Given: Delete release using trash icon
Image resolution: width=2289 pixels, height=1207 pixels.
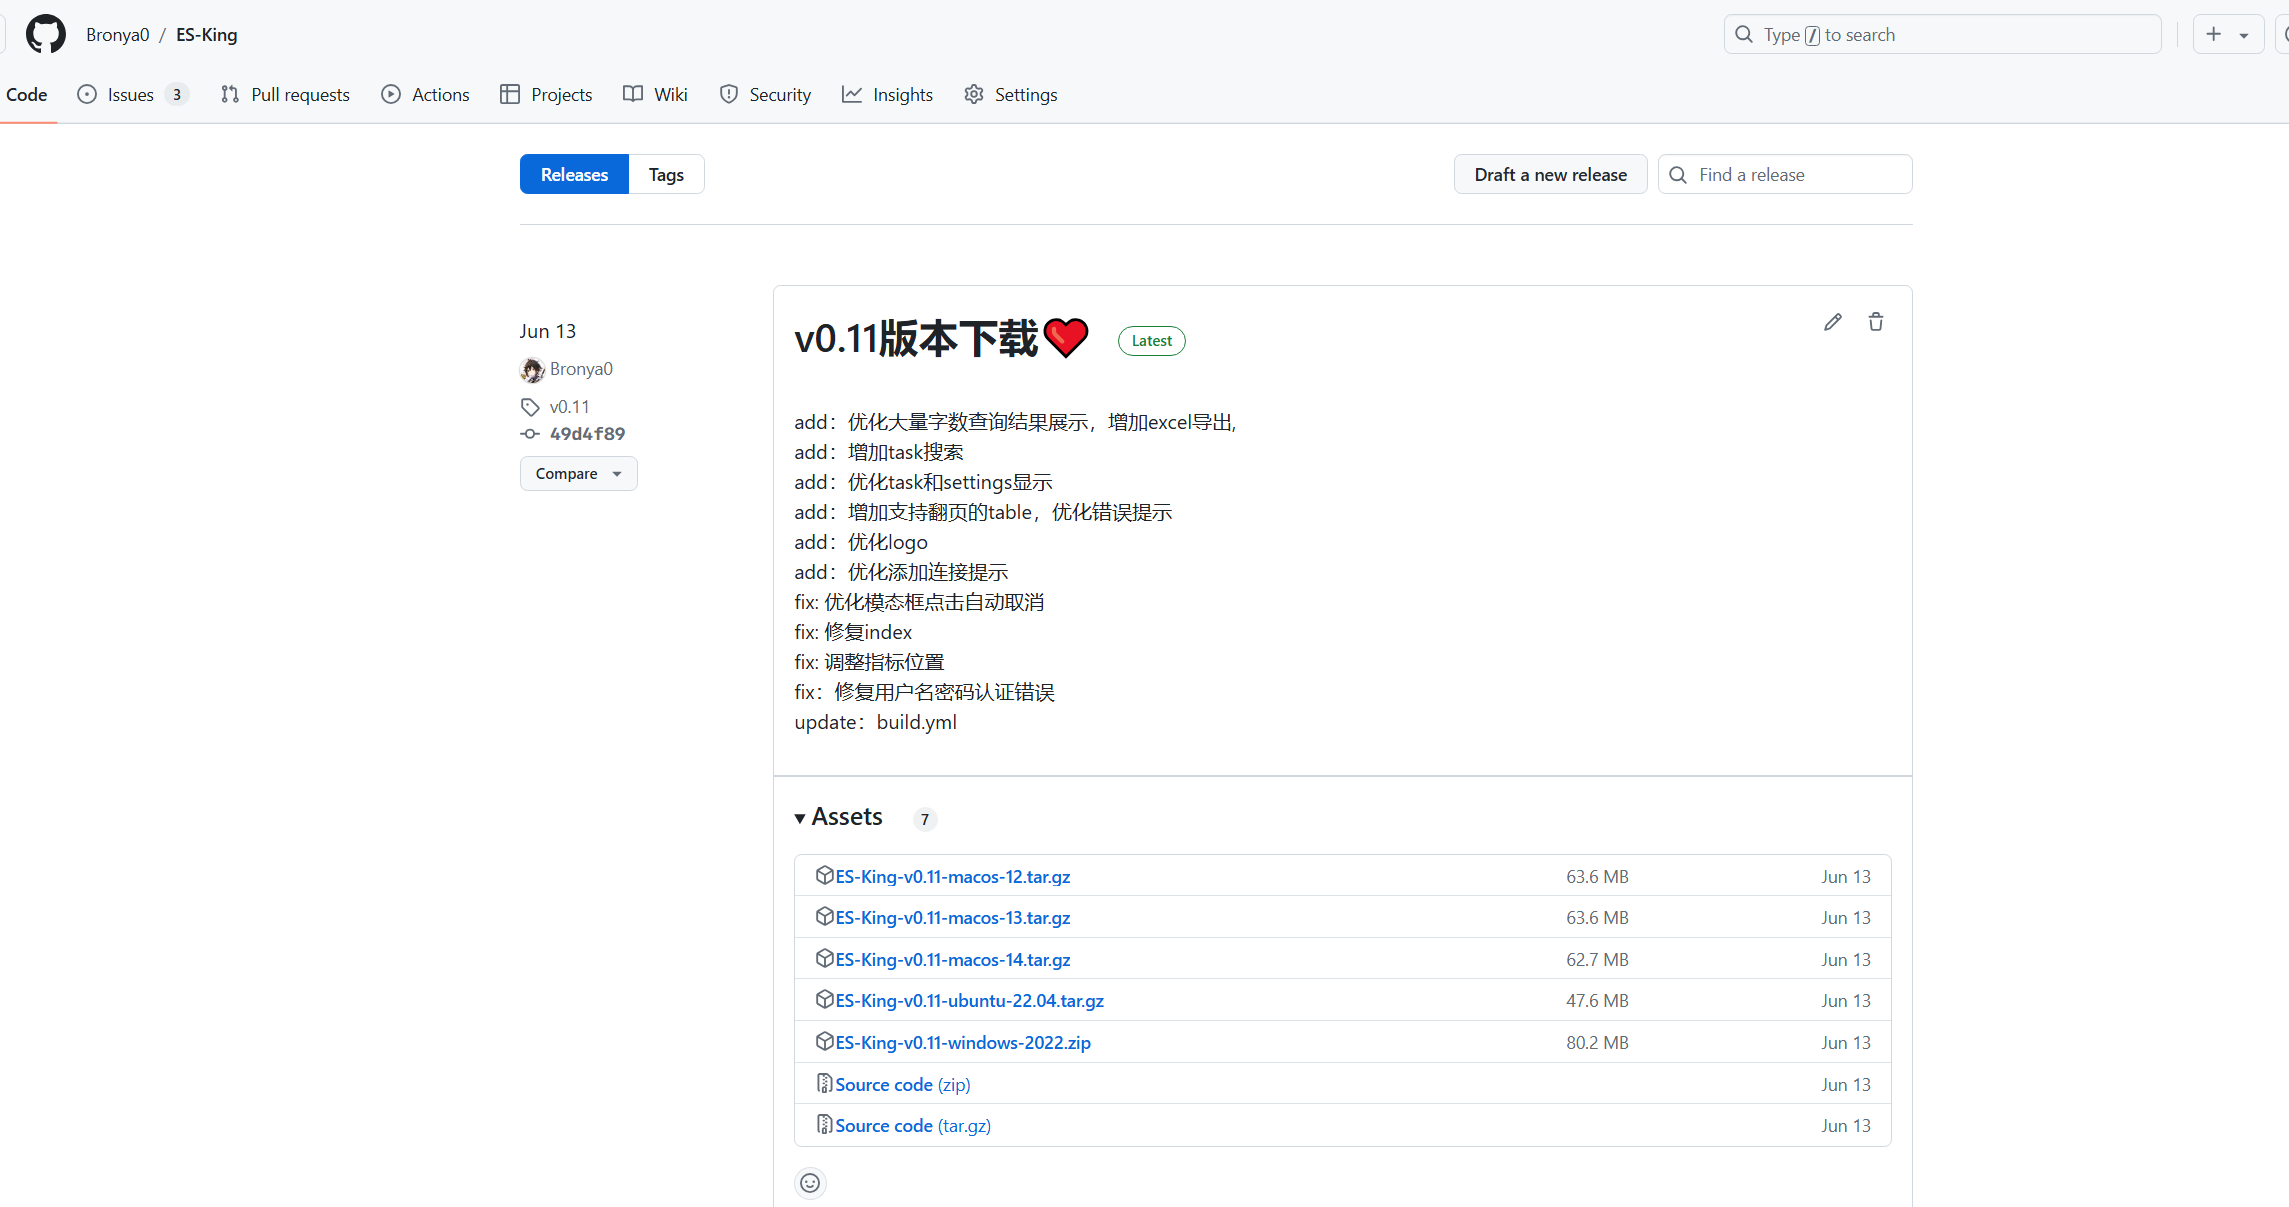Looking at the screenshot, I should (1876, 322).
